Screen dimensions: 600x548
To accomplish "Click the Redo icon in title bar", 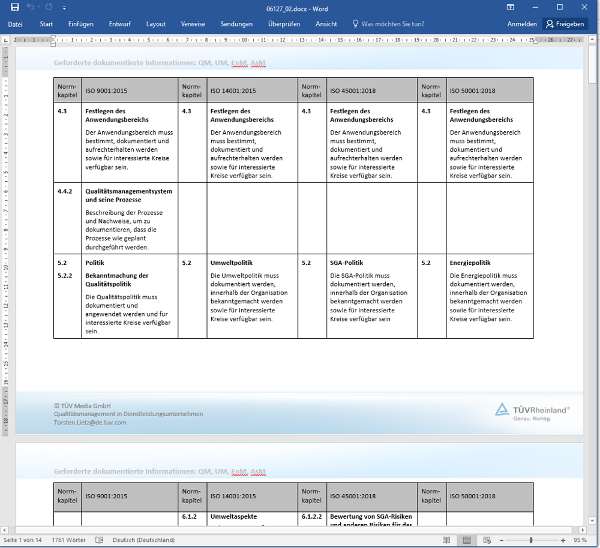I will pos(47,7).
